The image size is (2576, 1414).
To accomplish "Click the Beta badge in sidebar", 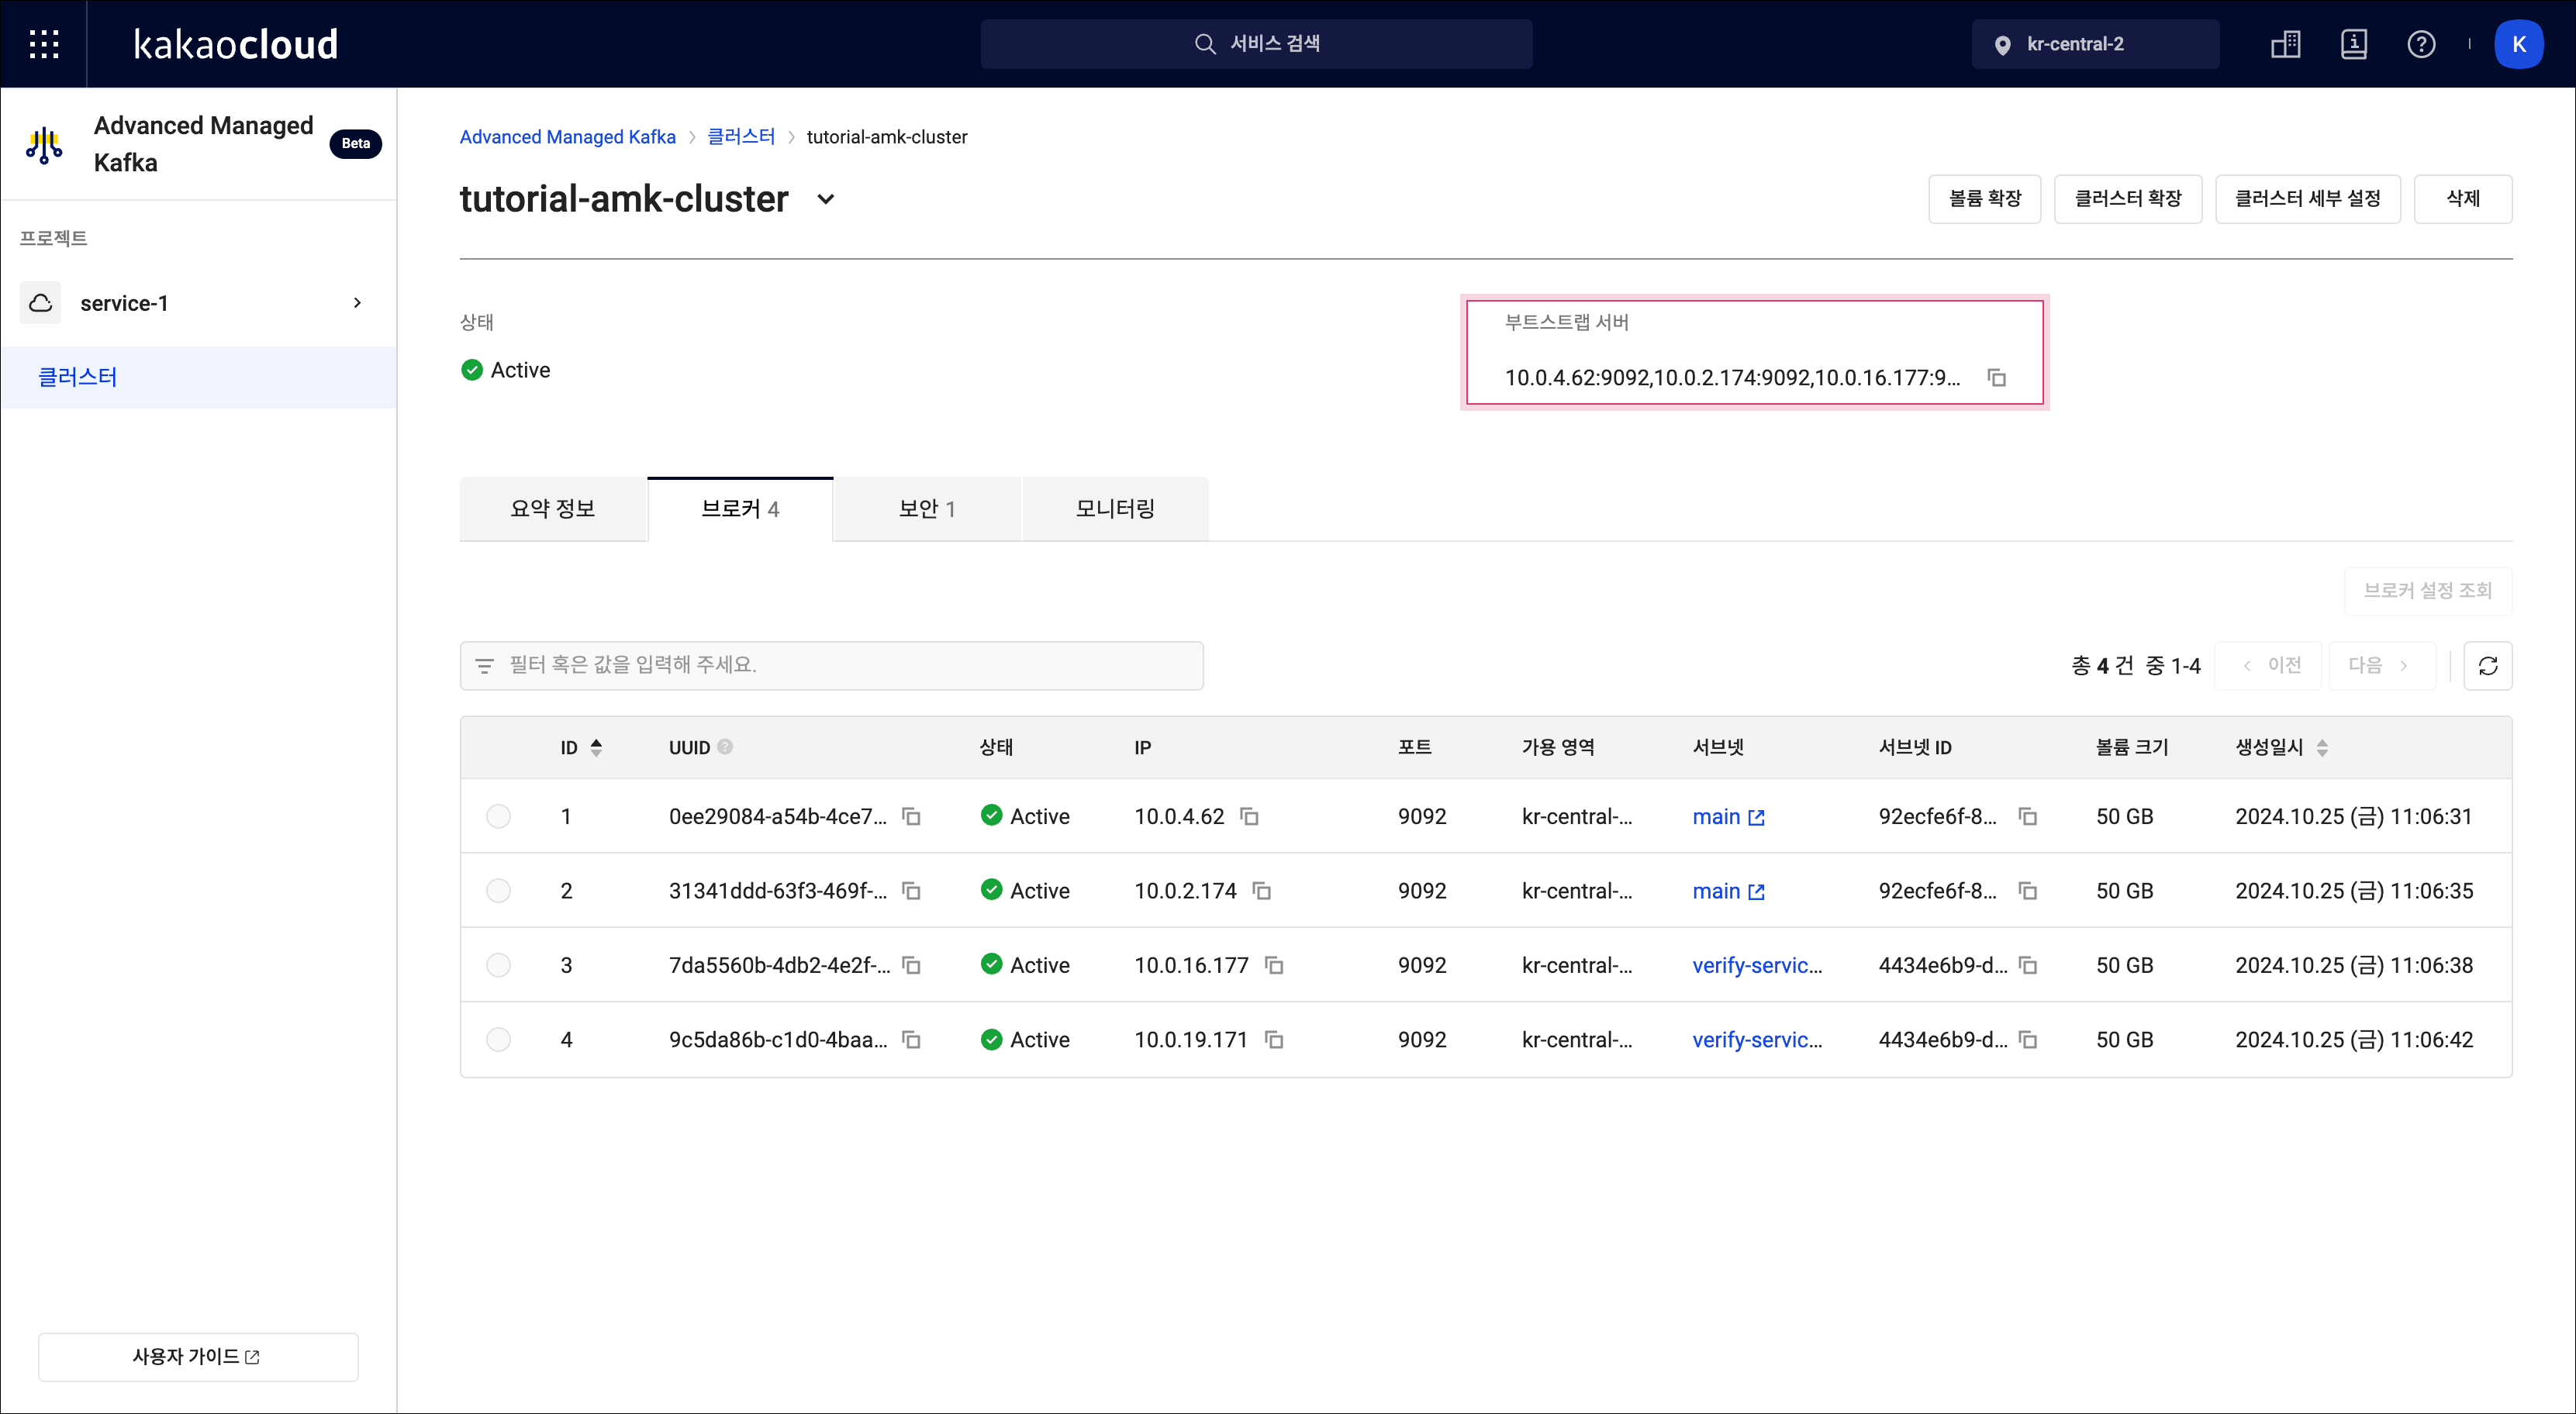I will point(355,143).
